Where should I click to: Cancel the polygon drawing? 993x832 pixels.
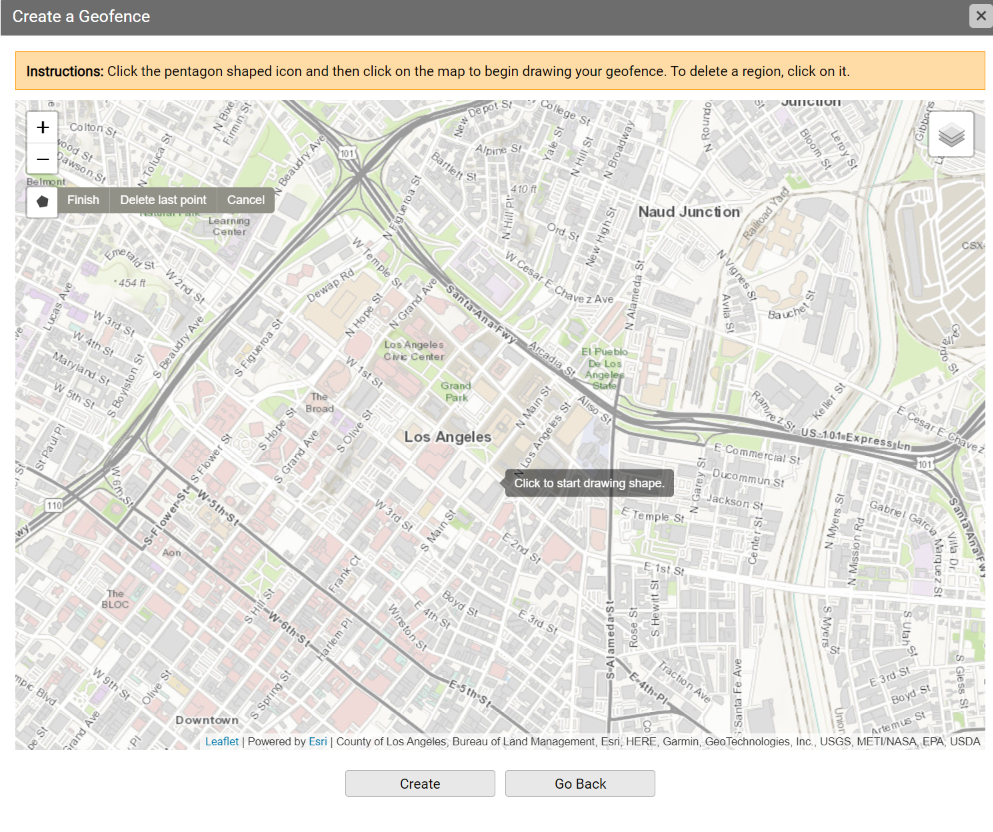[246, 200]
